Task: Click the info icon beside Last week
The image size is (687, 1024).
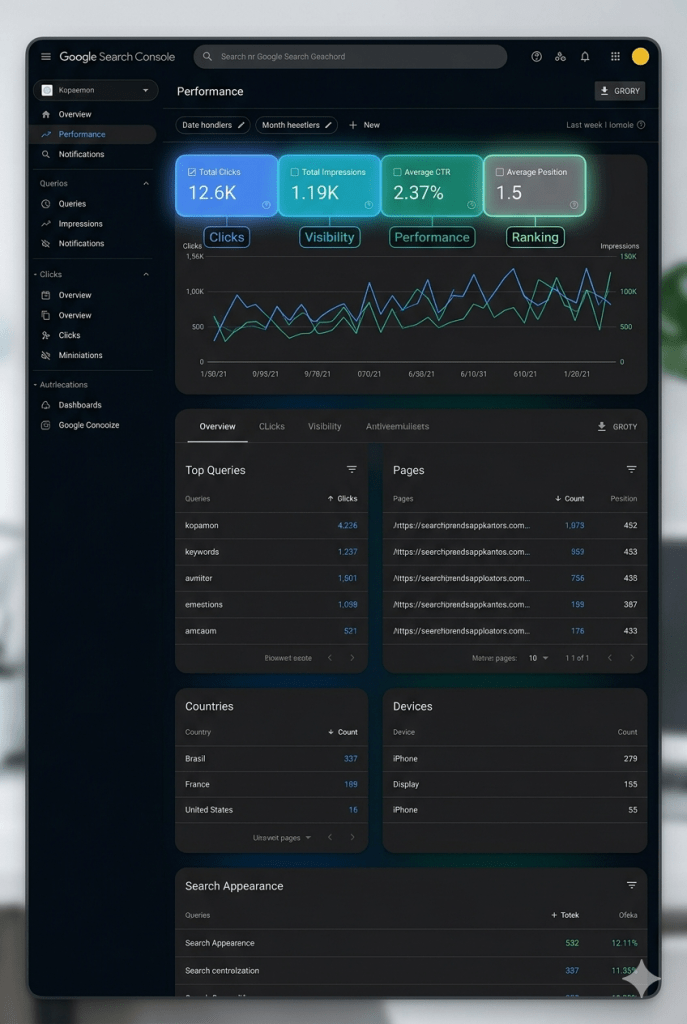Action: pos(641,125)
